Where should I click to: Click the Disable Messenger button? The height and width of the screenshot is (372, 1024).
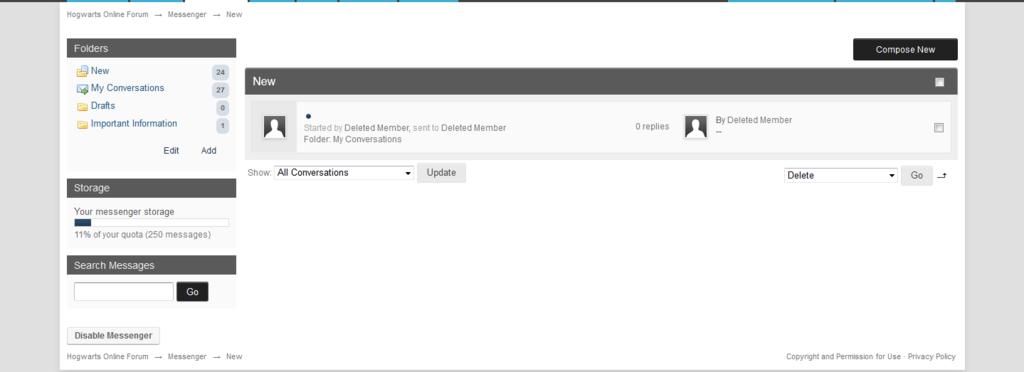[x=113, y=335]
